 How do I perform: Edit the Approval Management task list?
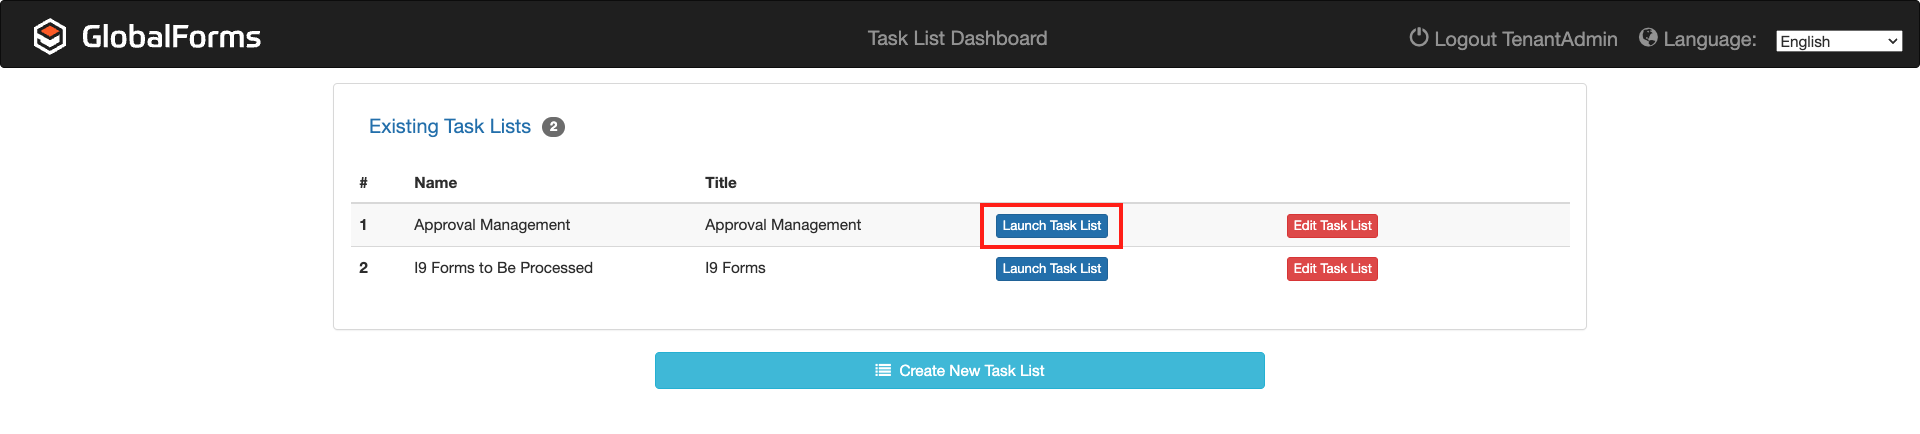click(x=1332, y=226)
